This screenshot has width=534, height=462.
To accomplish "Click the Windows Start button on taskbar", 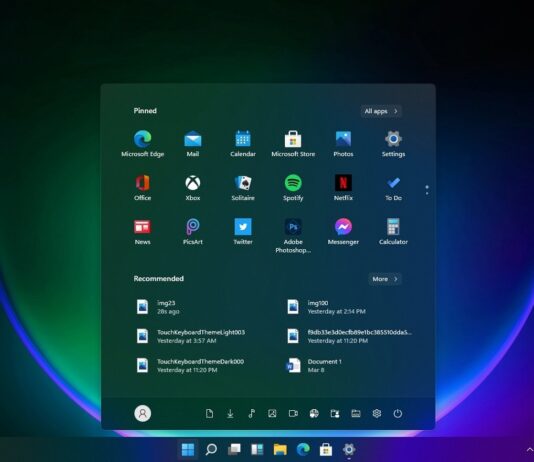I will 188,449.
